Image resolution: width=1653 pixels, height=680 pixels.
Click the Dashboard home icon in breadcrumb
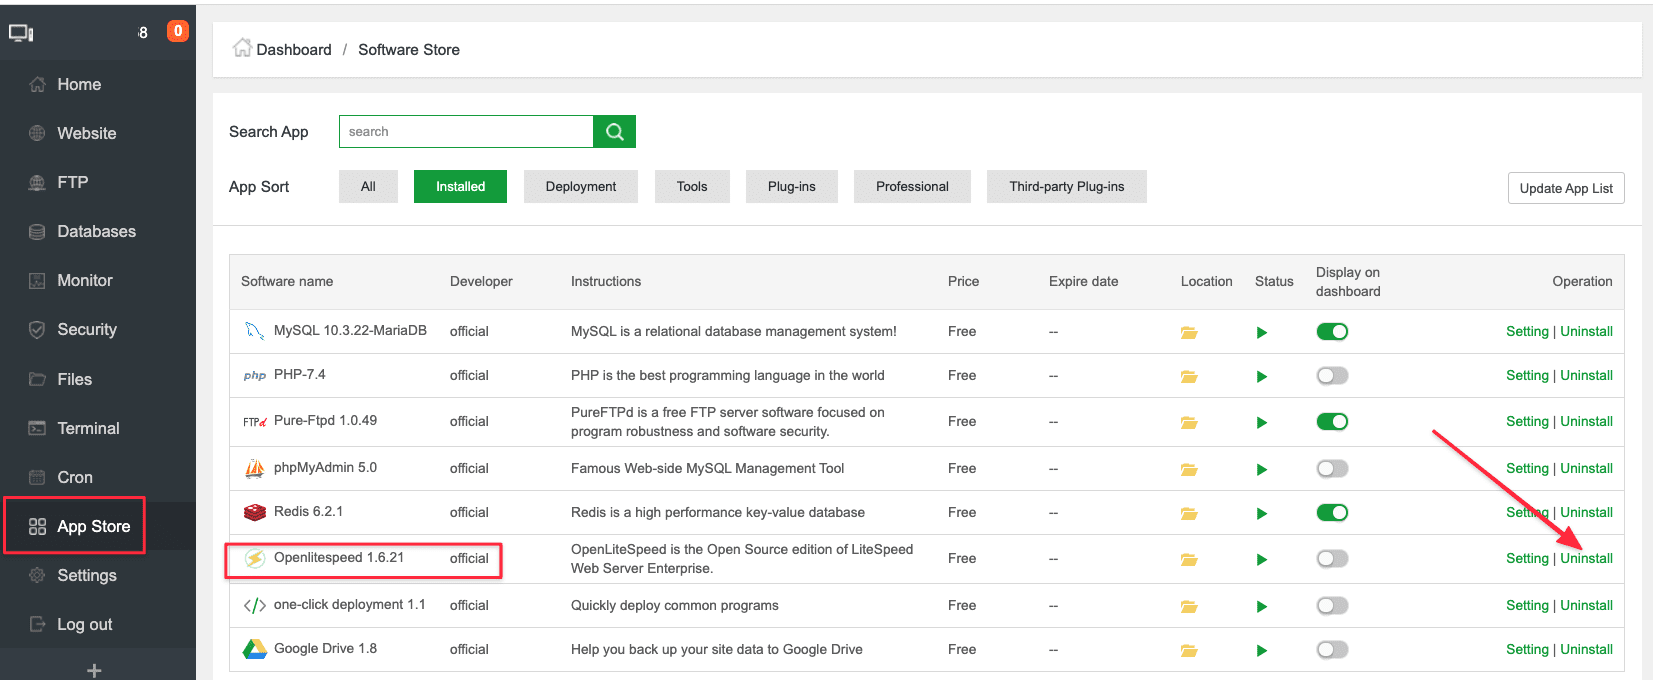pos(242,48)
